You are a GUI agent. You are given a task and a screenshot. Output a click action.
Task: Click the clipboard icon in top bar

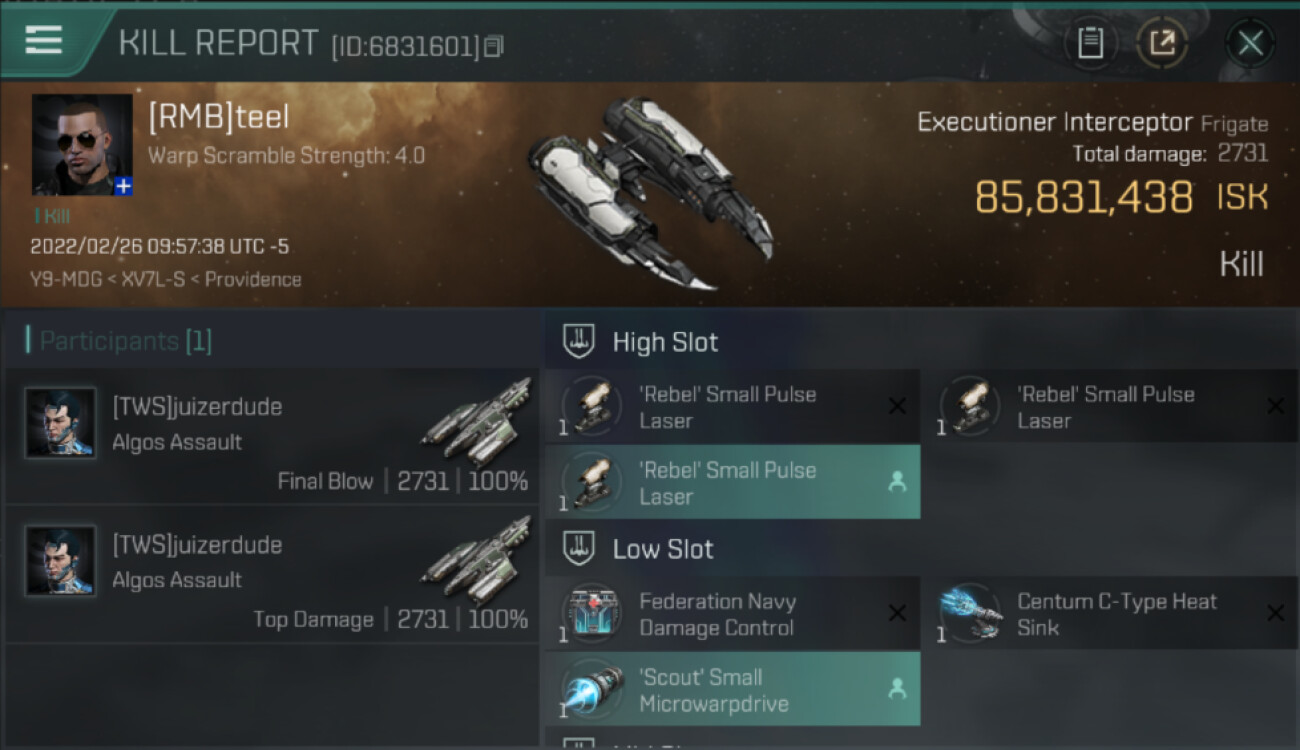pyautogui.click(x=1090, y=43)
